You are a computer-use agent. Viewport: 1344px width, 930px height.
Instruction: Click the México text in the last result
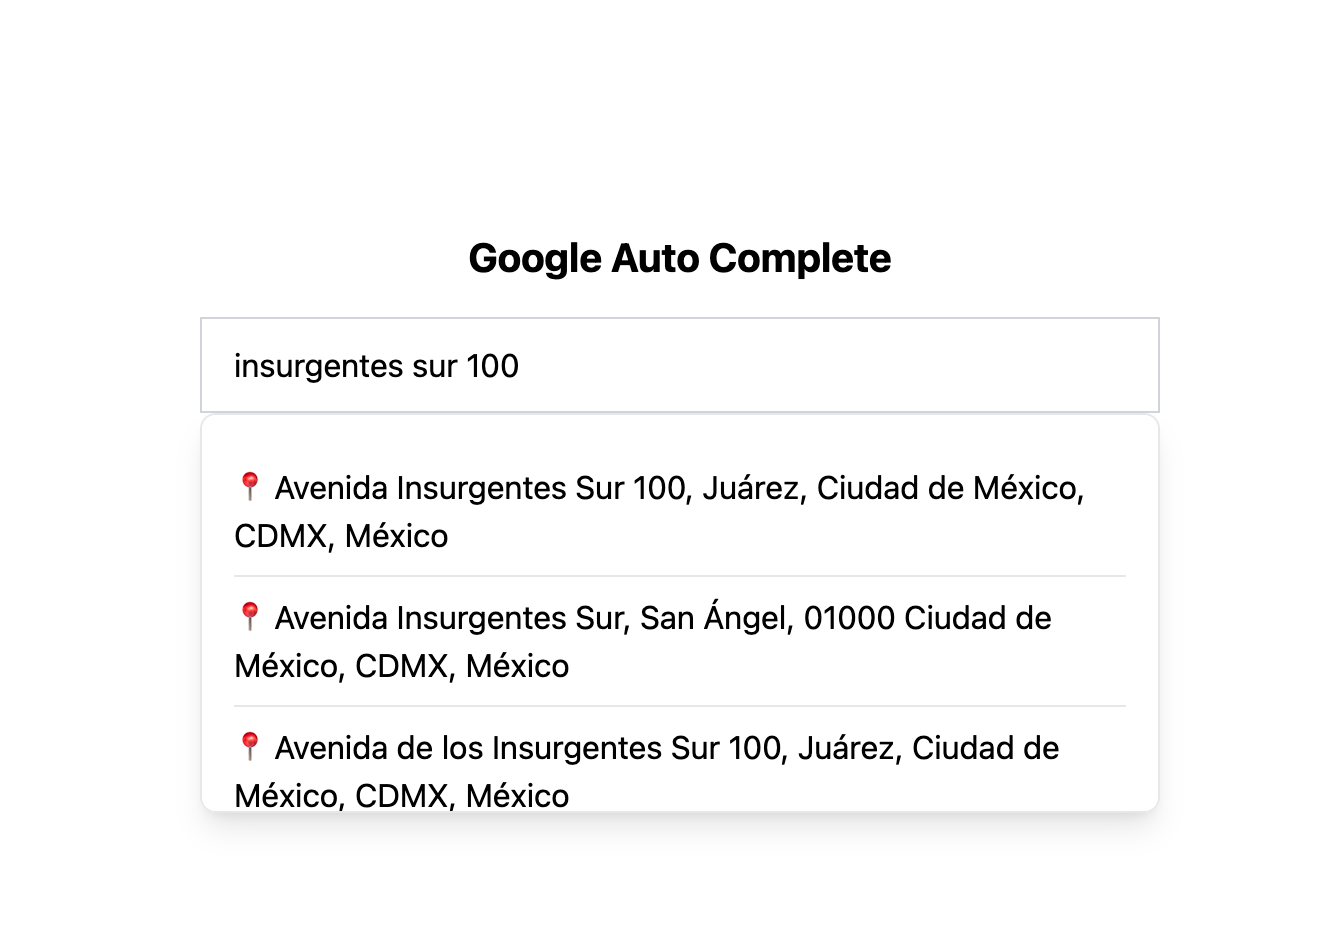pyautogui.click(x=520, y=796)
